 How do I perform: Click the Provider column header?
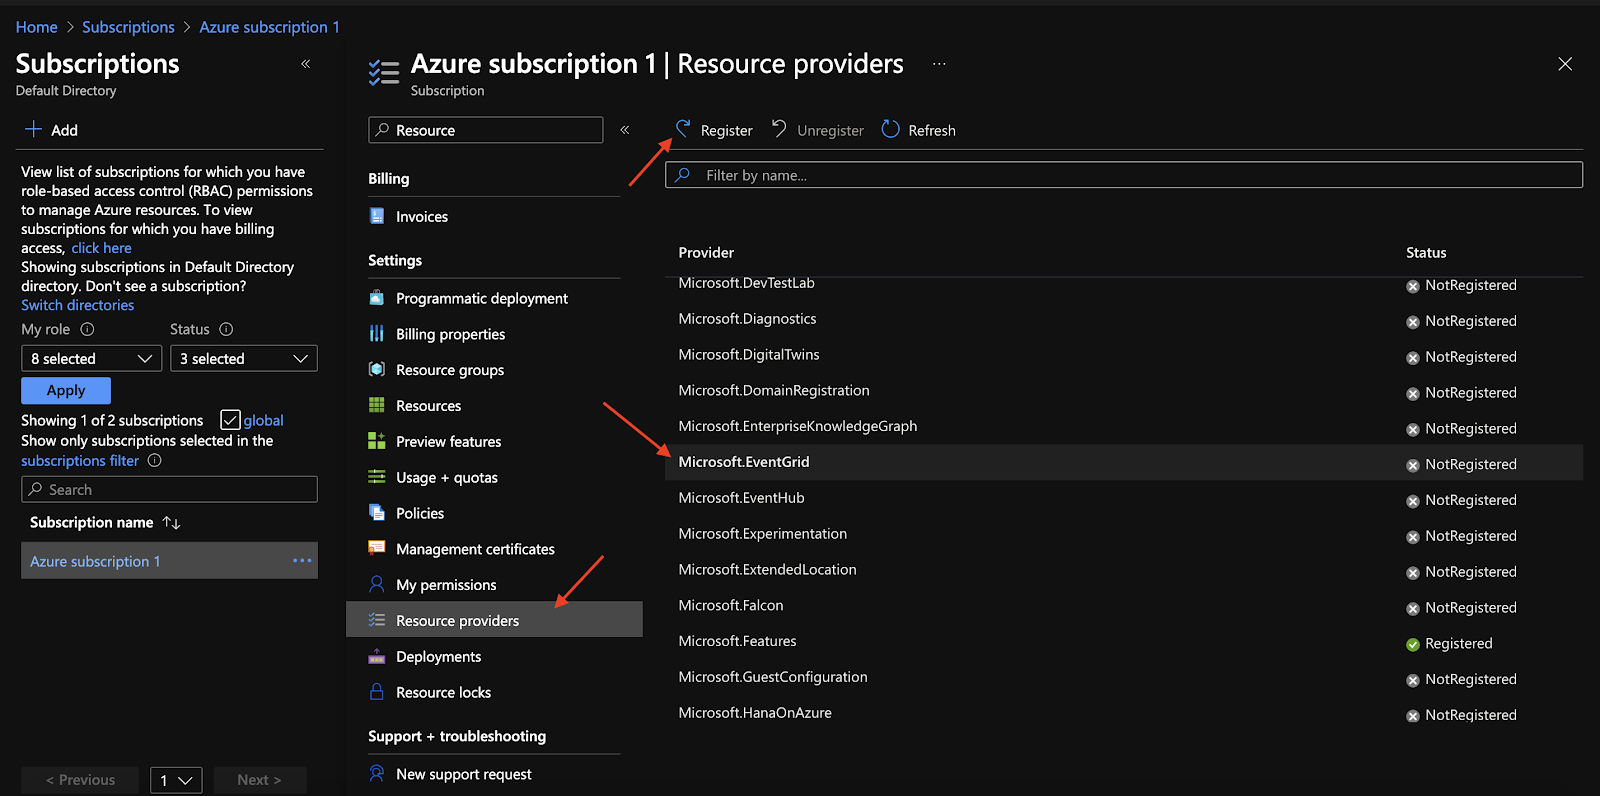pos(706,252)
